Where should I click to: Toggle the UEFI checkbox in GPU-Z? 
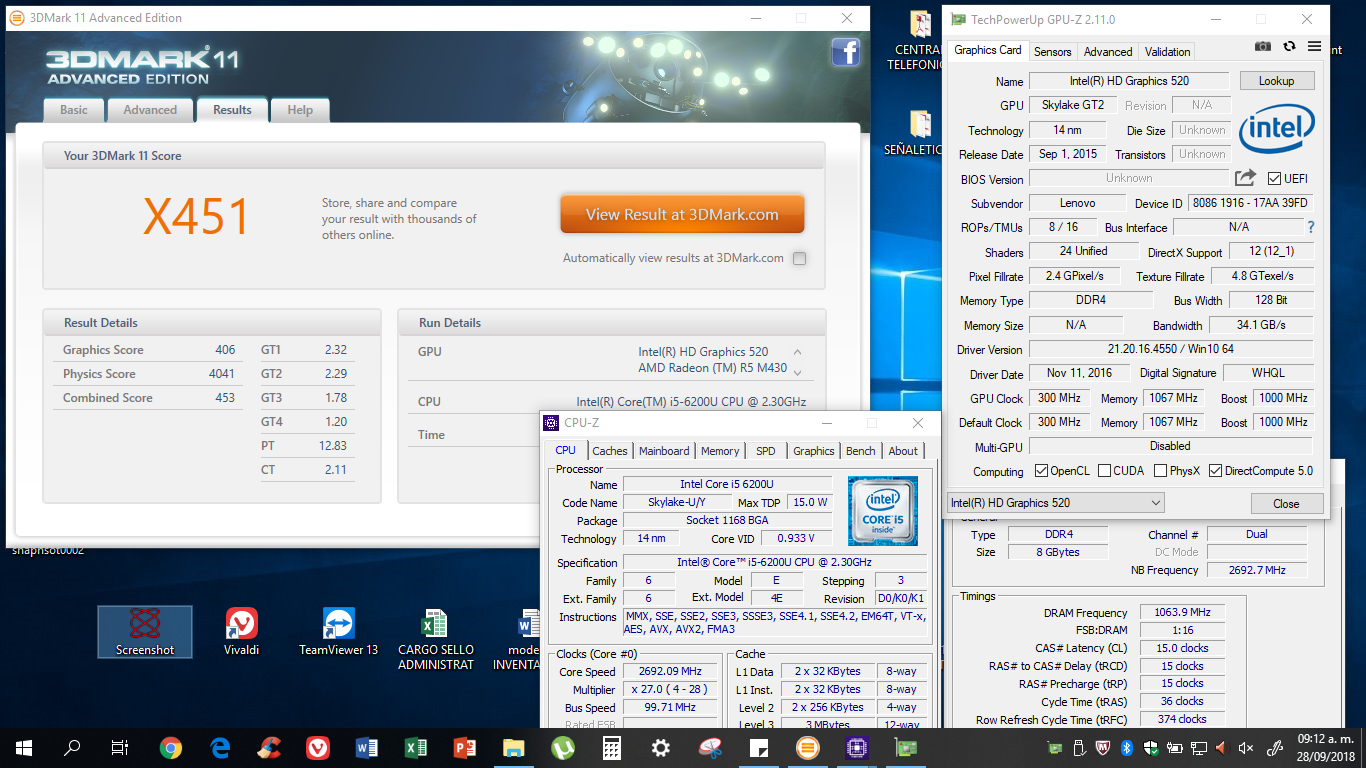click(1274, 179)
